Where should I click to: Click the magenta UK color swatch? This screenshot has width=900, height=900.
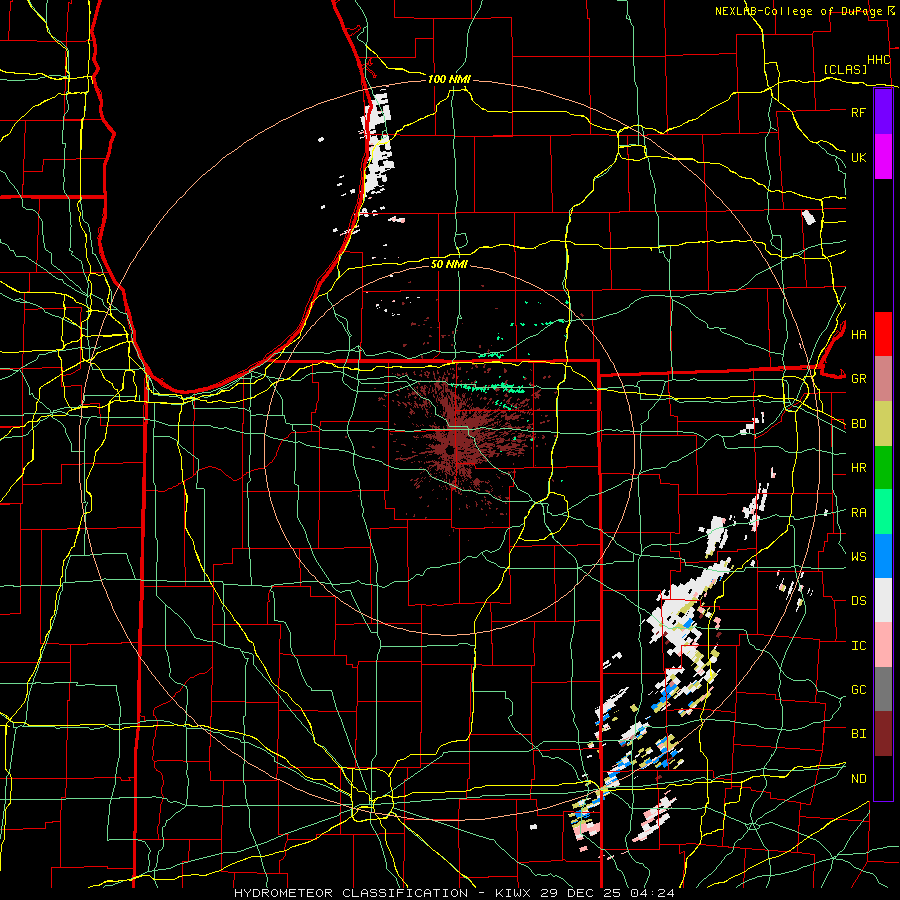pyautogui.click(x=883, y=157)
